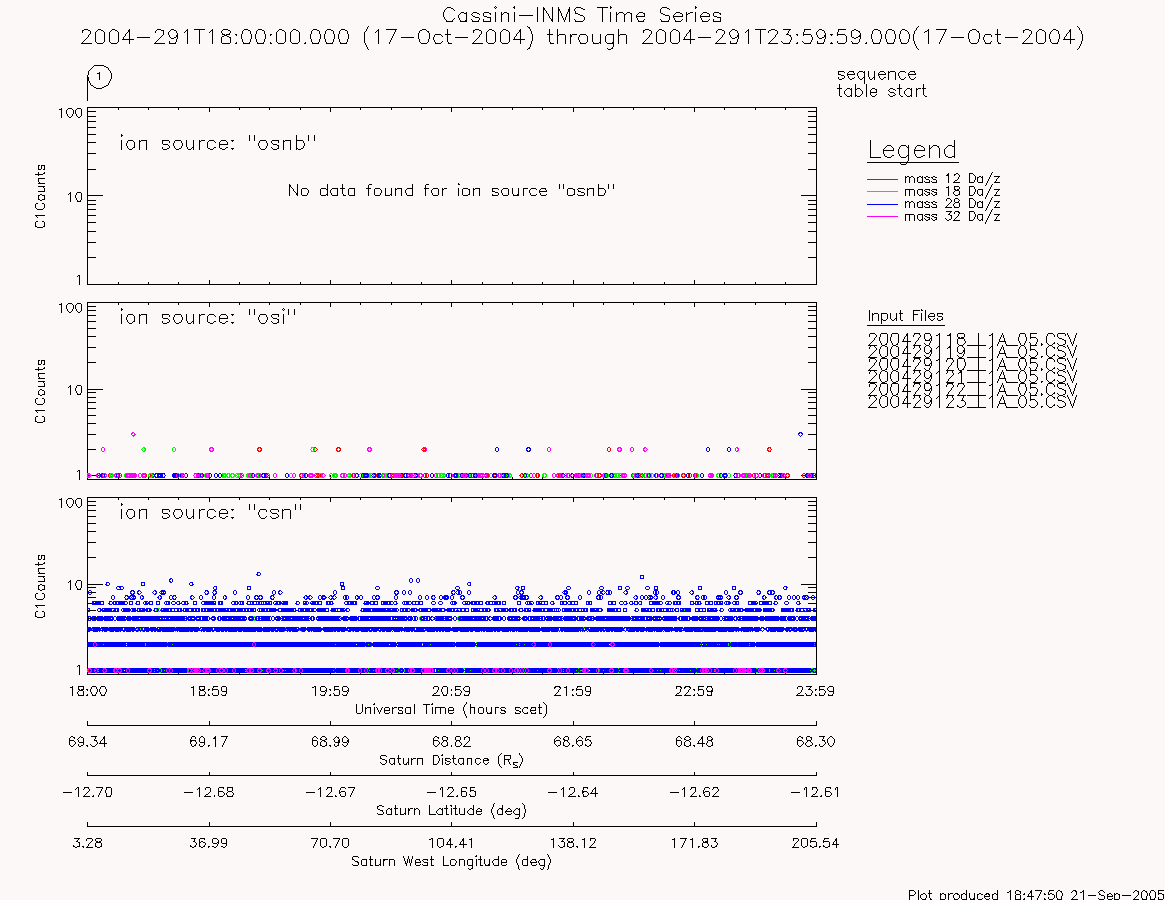
Task: Click the '138.12' west longitude value
Action: pyautogui.click(x=573, y=844)
